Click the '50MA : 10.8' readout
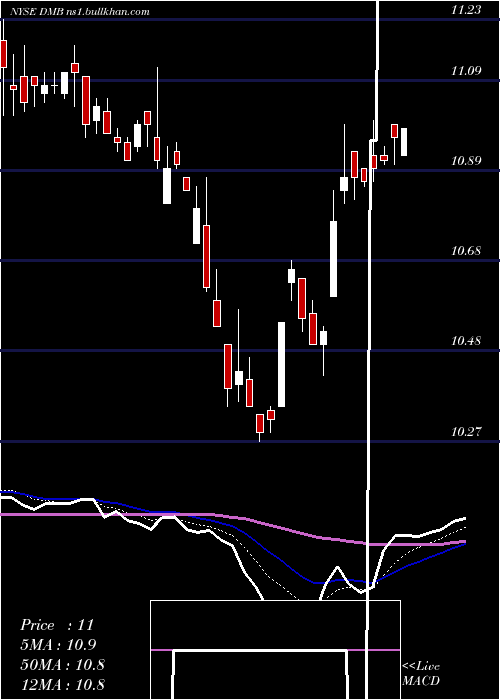 pos(62,664)
